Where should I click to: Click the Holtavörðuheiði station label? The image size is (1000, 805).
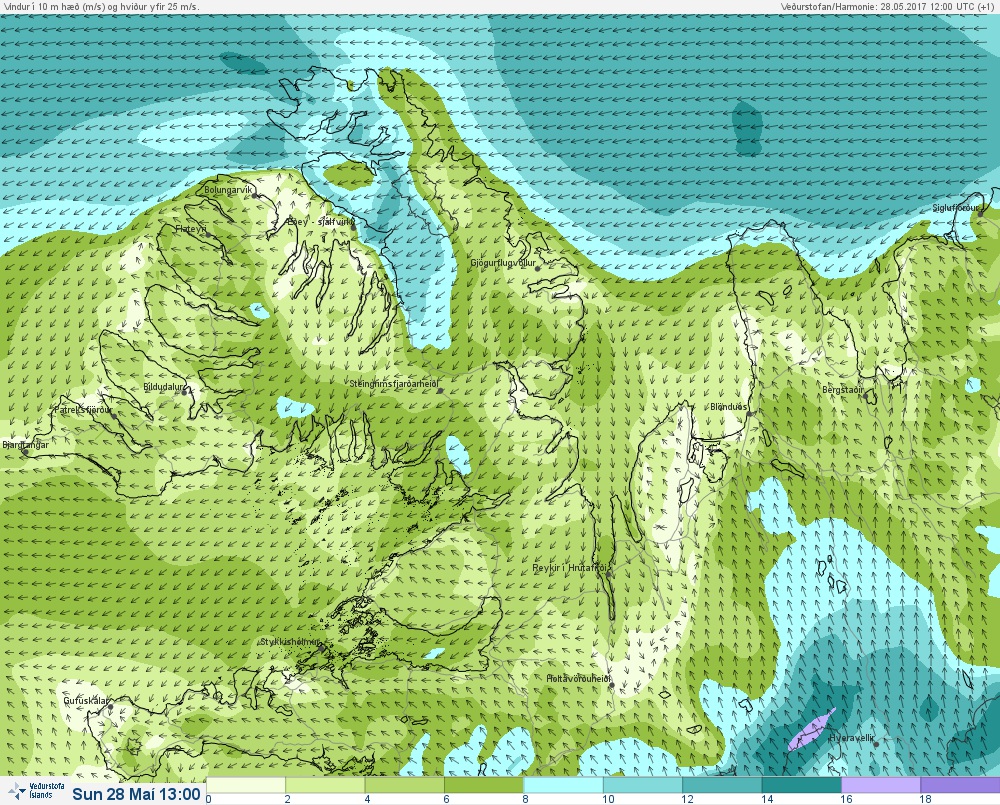(x=578, y=679)
